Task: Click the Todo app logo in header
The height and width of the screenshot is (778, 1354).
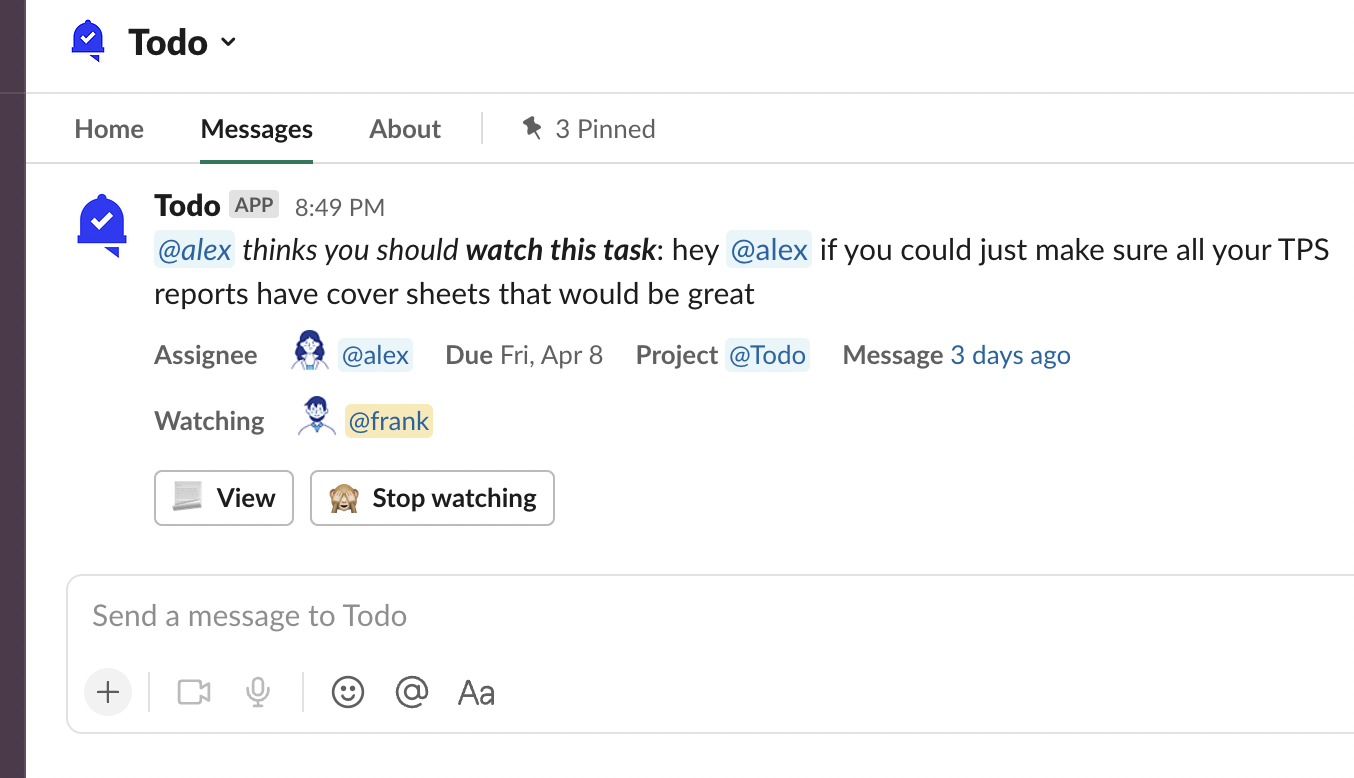Action: [x=89, y=41]
